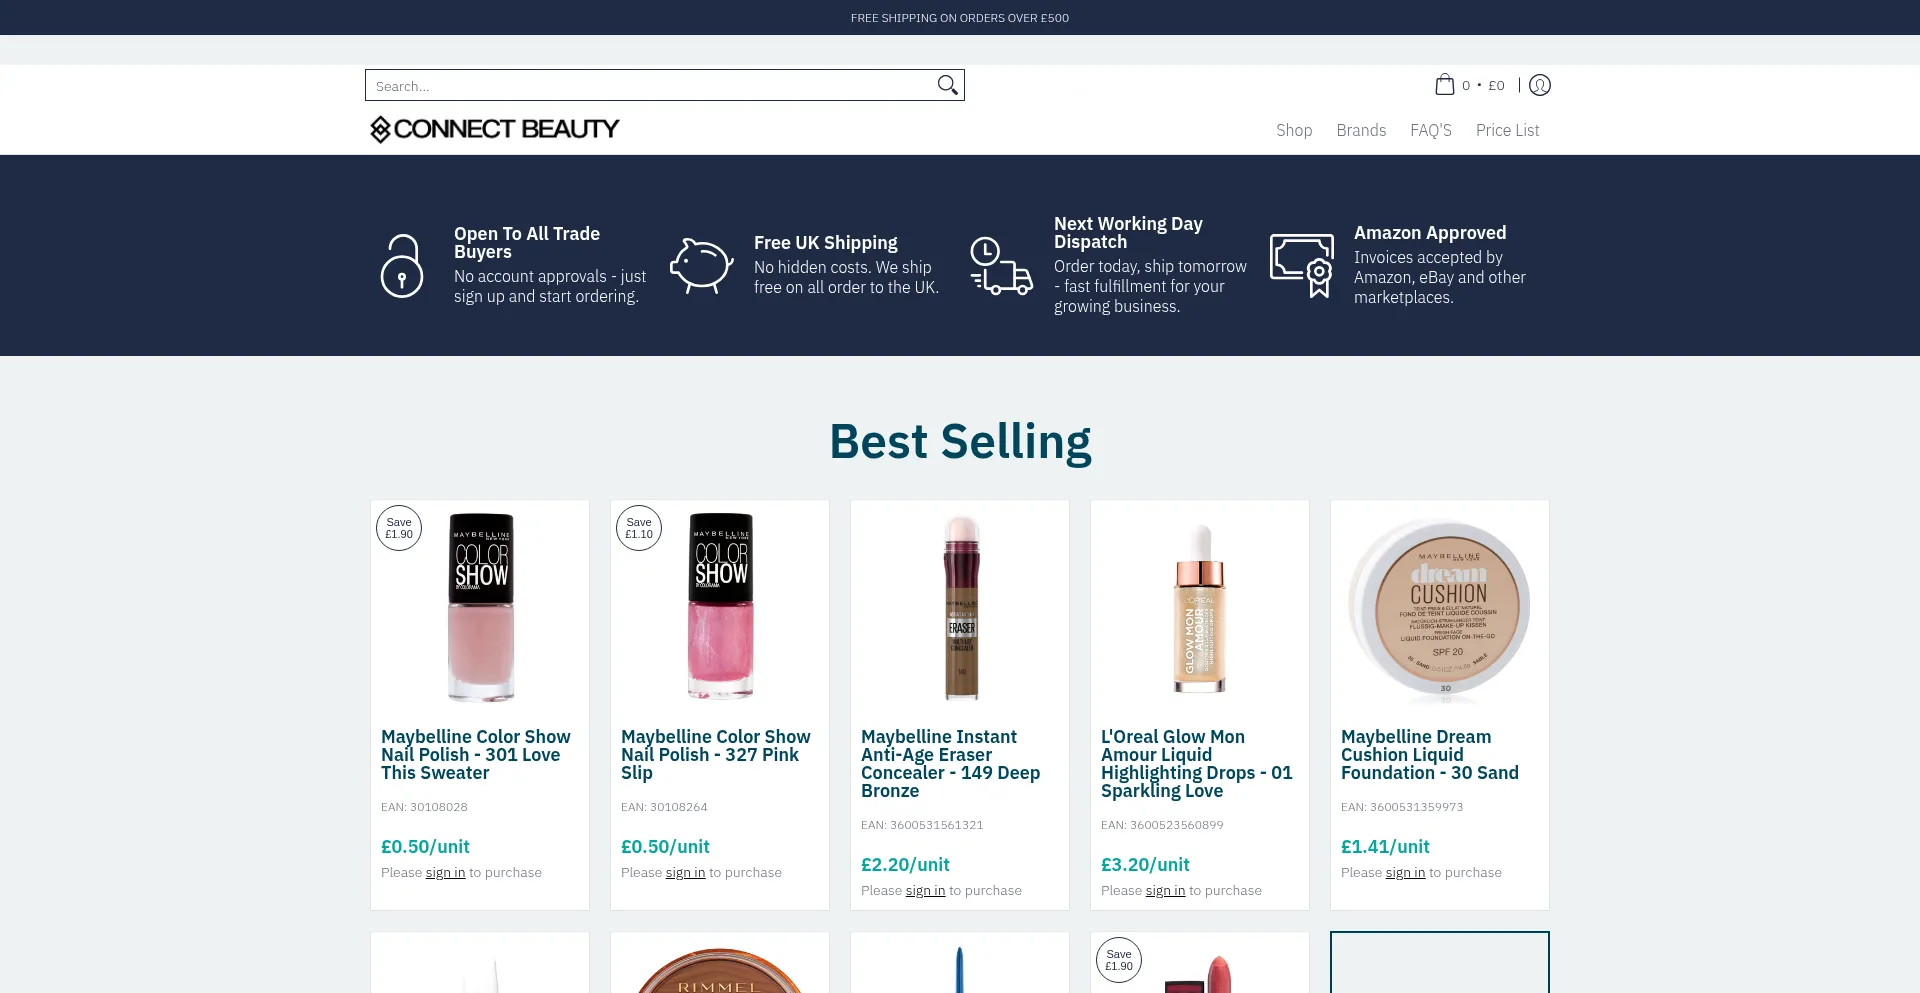Open the shopping bag cart icon
Image resolution: width=1920 pixels, height=993 pixels.
tap(1445, 85)
